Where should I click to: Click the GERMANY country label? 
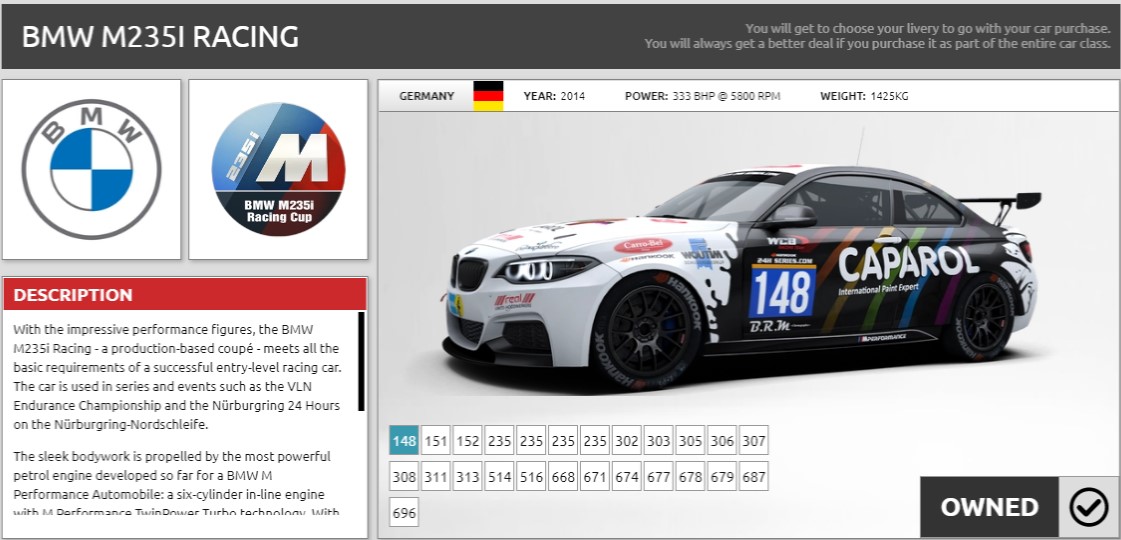(x=427, y=96)
